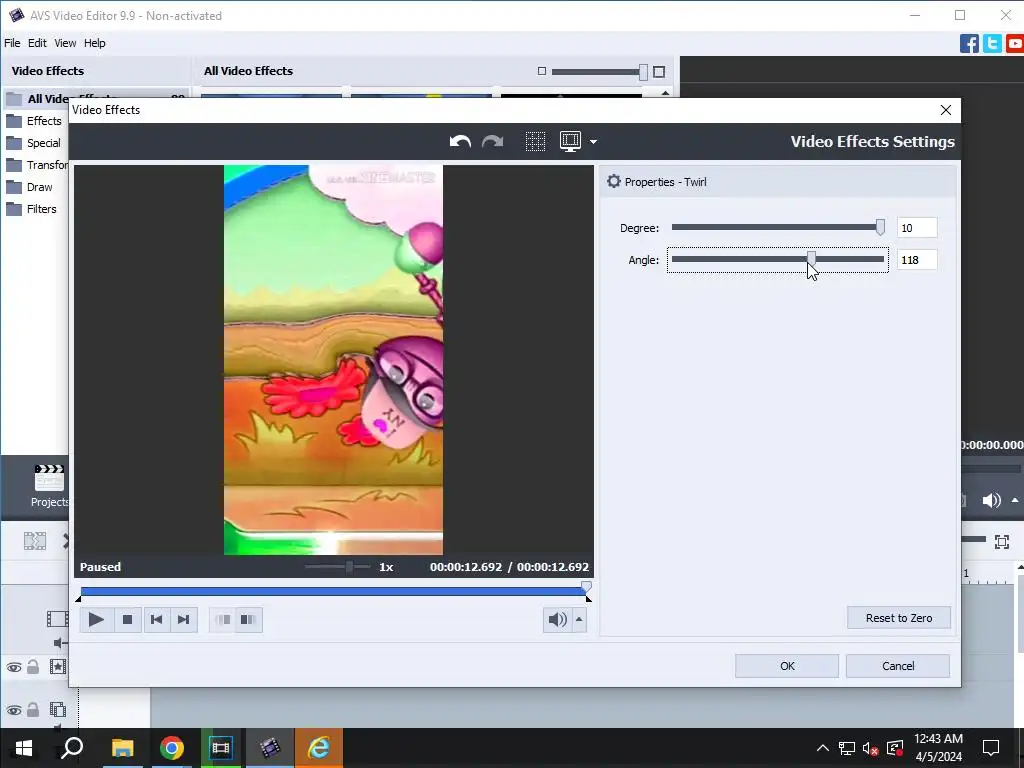Open Internet Explorer from taskbar
Viewport: 1024px width, 768px height.
pyautogui.click(x=319, y=748)
